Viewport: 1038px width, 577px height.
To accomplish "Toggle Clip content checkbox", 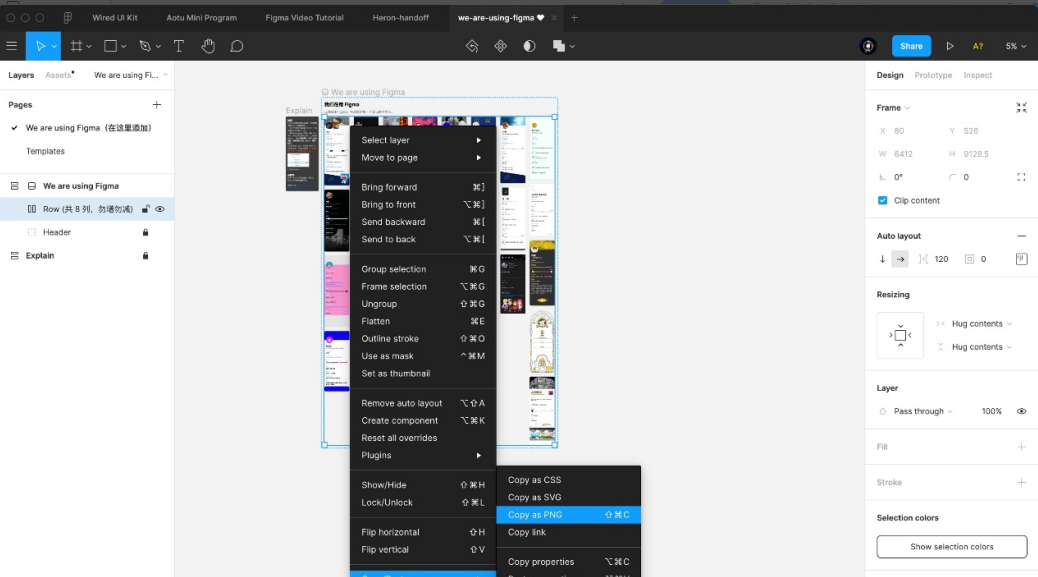I will point(882,200).
